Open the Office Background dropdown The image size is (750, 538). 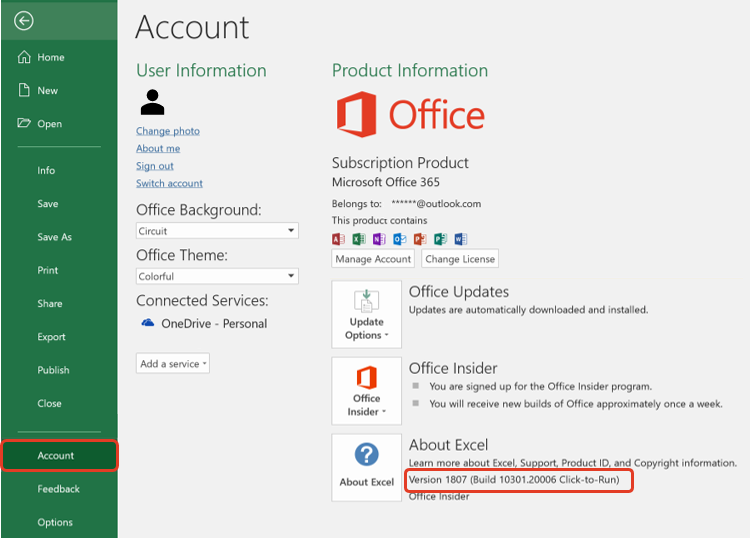(x=217, y=231)
